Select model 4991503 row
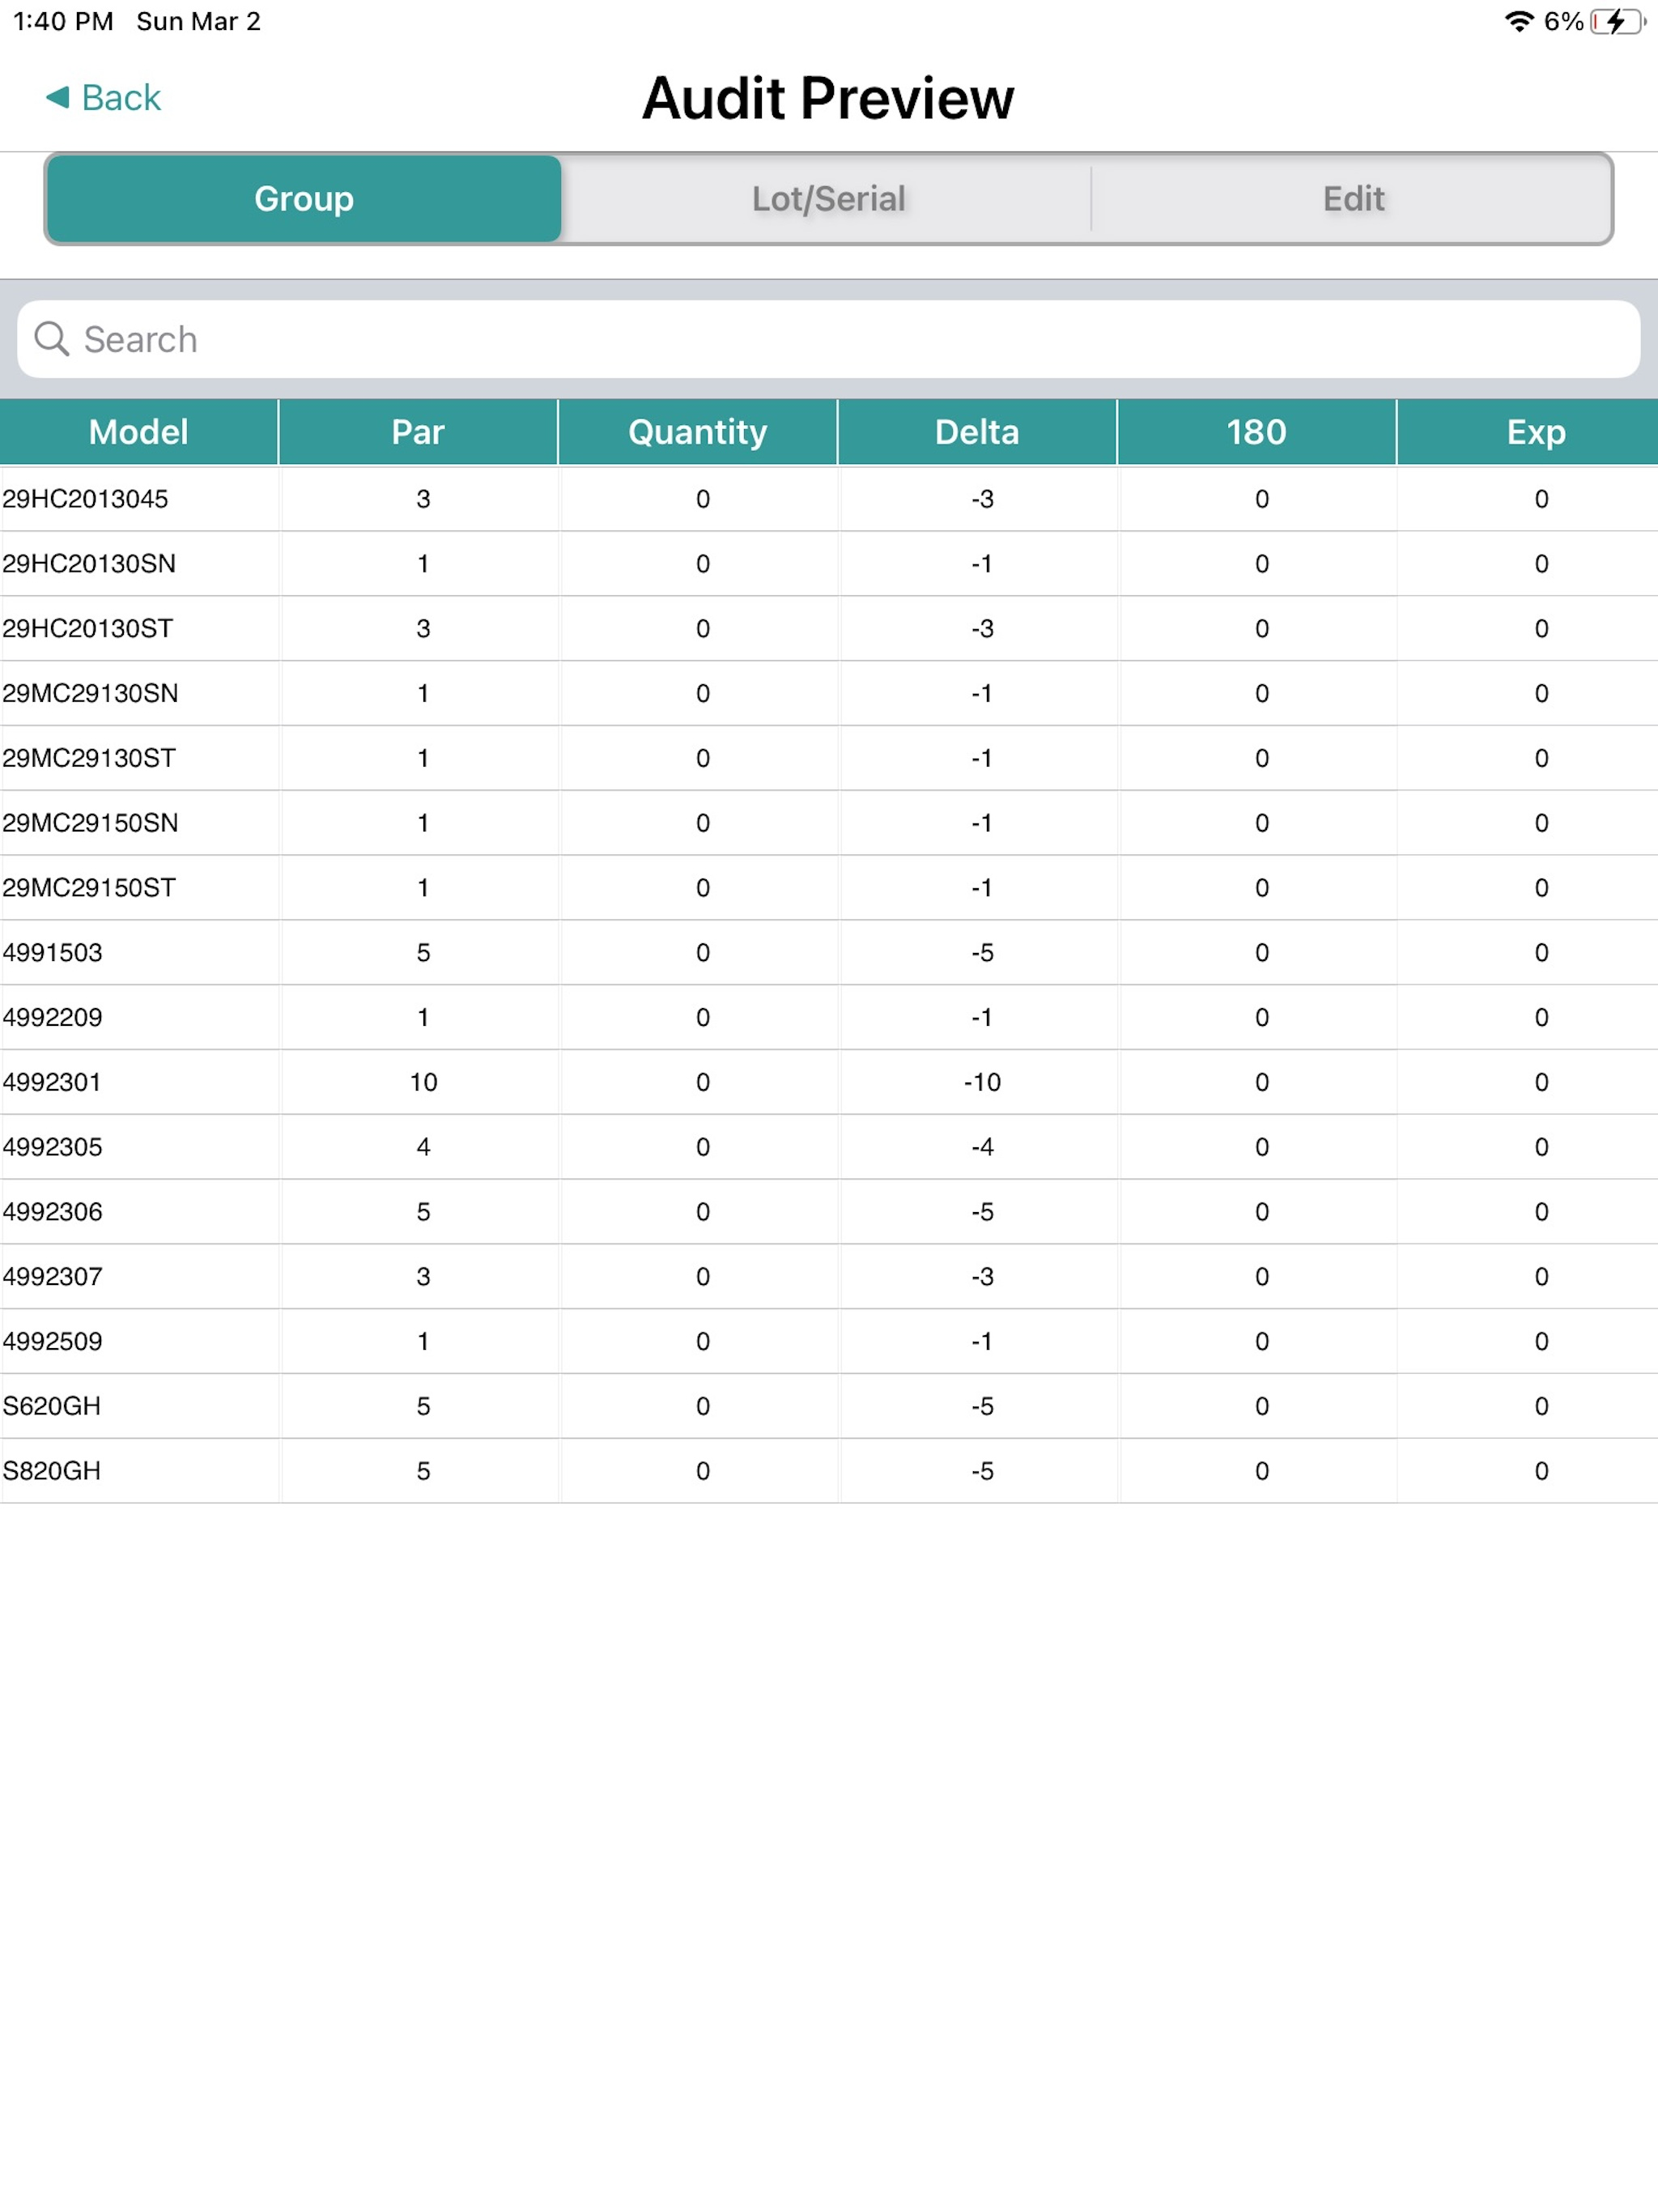The width and height of the screenshot is (1658, 2212). coord(829,953)
